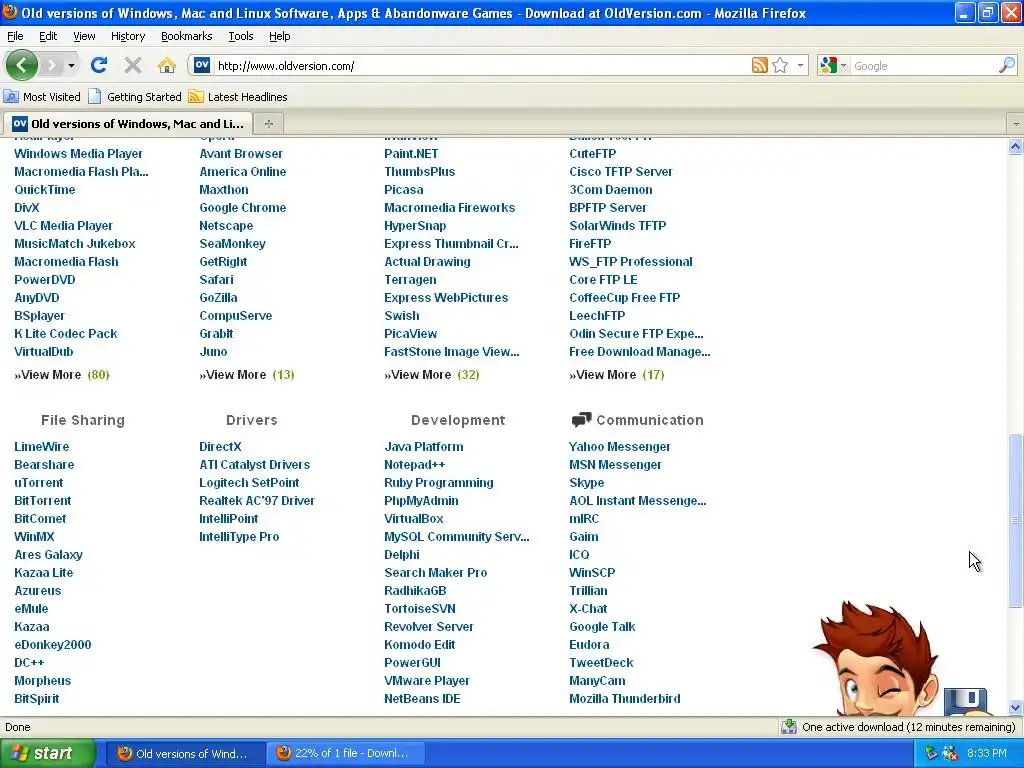The image size is (1024, 768).
Task: Open the Paint.NET link
Action: (x=411, y=153)
